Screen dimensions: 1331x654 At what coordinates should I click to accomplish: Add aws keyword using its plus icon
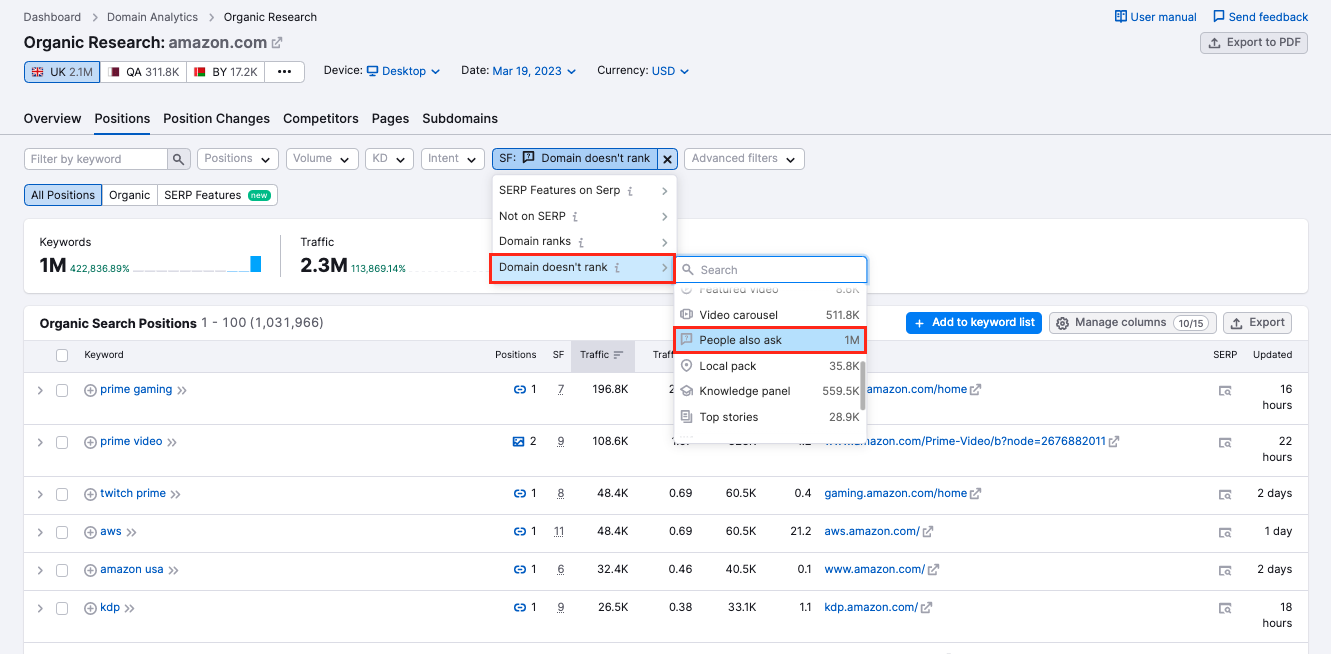90,532
